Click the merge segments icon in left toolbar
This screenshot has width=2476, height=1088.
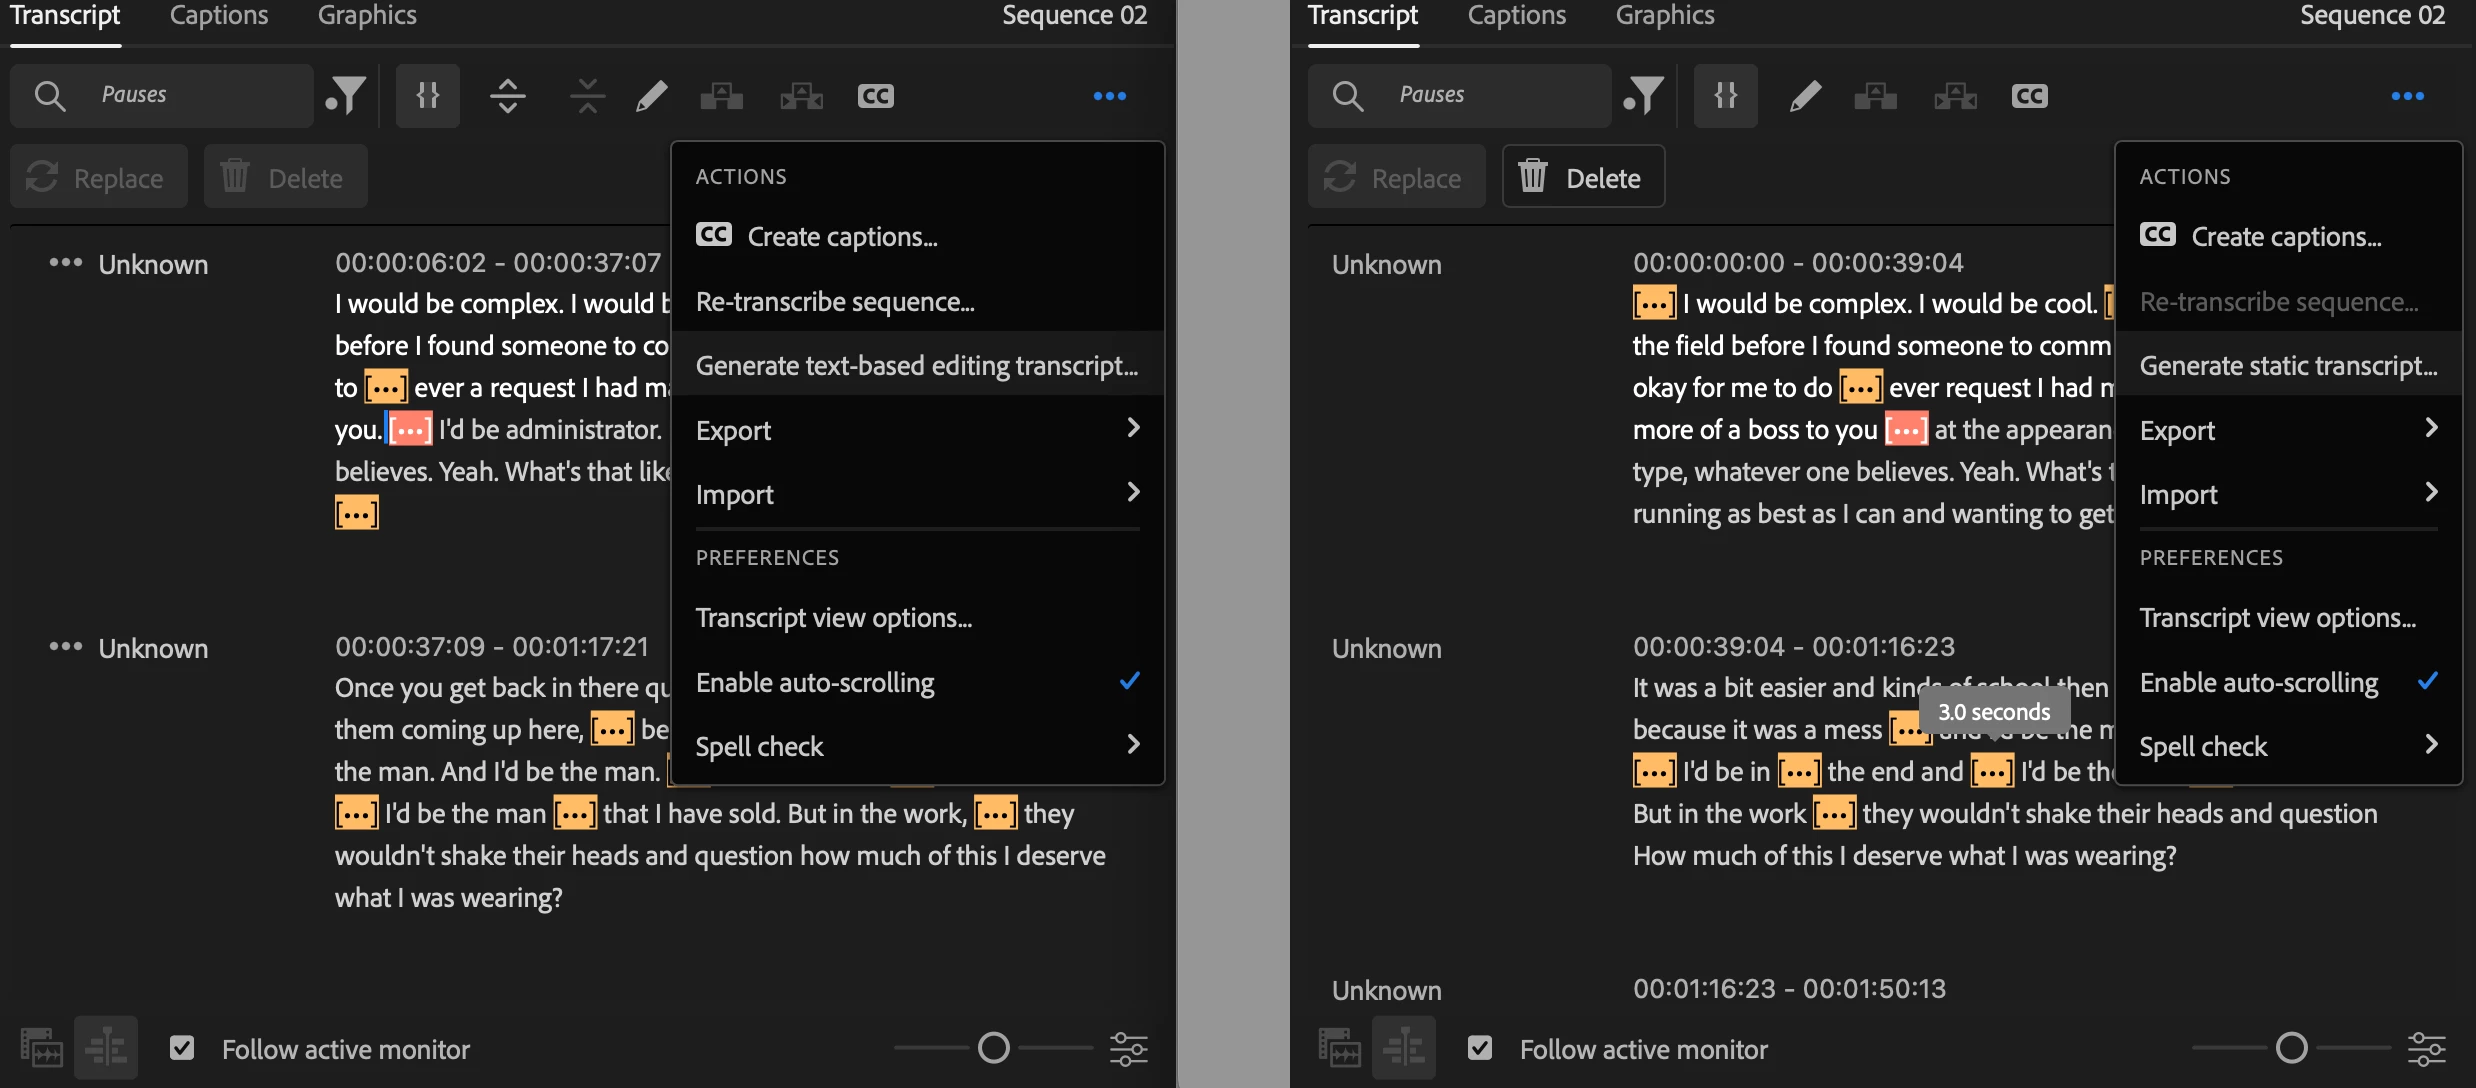pos(588,96)
